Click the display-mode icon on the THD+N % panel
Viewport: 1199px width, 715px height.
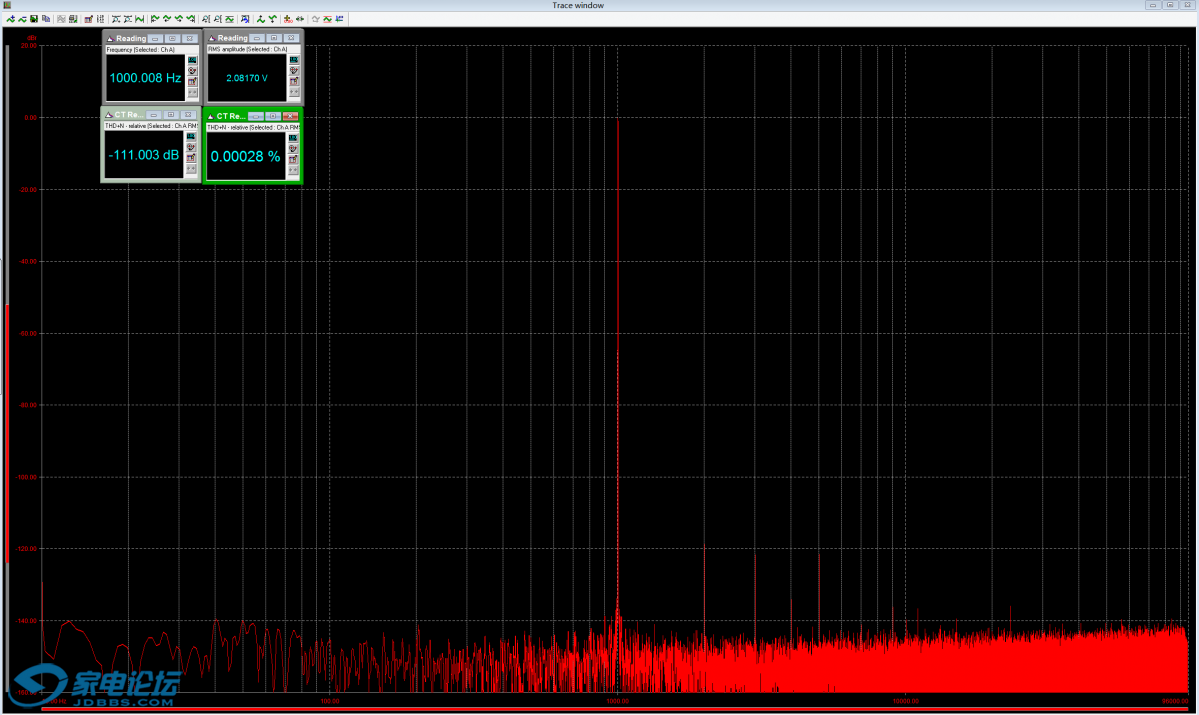pos(292,135)
